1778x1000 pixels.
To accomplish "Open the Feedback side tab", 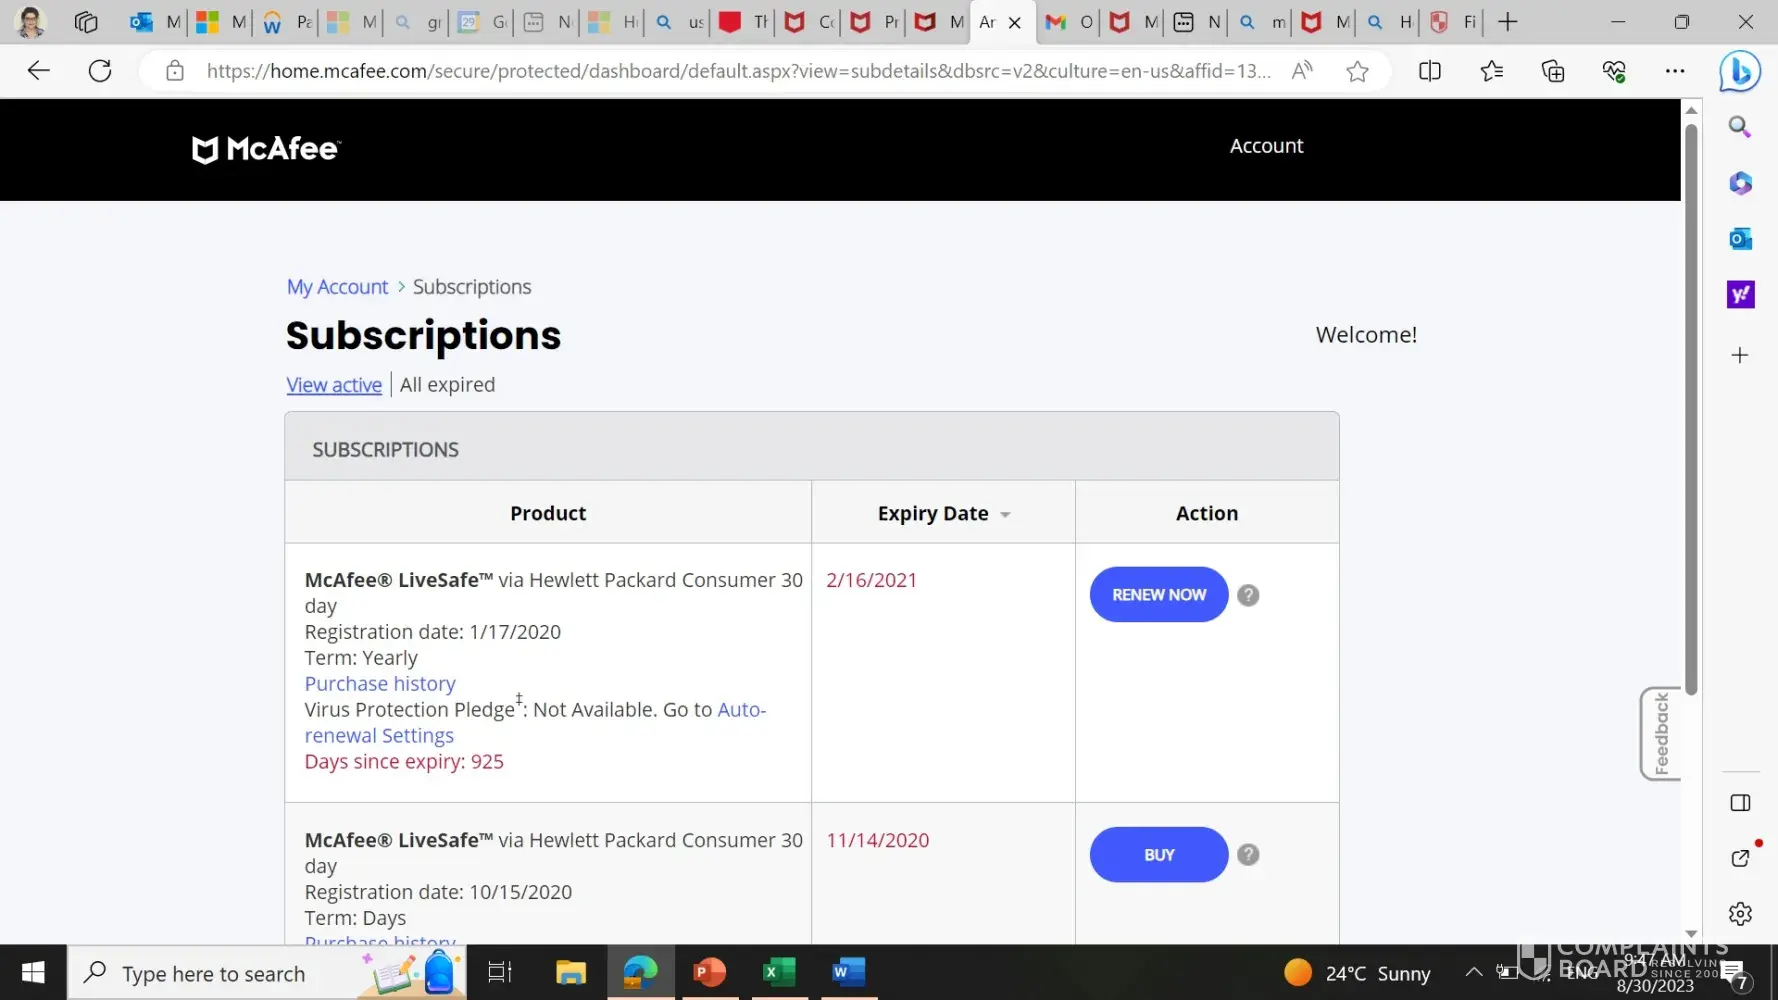I will 1661,734.
